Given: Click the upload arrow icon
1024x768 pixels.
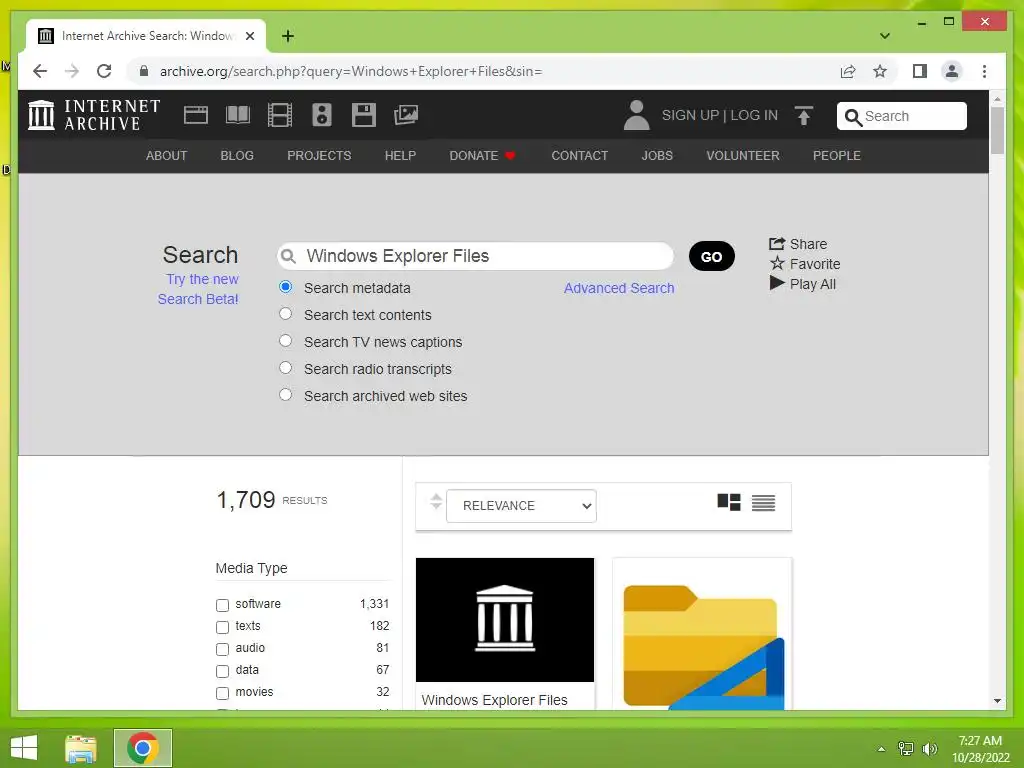Looking at the screenshot, I should tap(804, 116).
